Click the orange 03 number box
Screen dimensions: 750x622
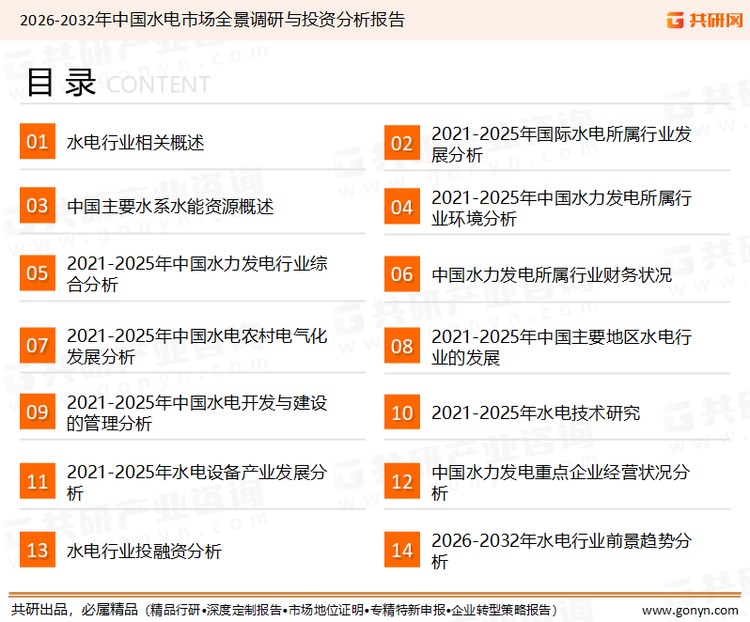(37, 205)
